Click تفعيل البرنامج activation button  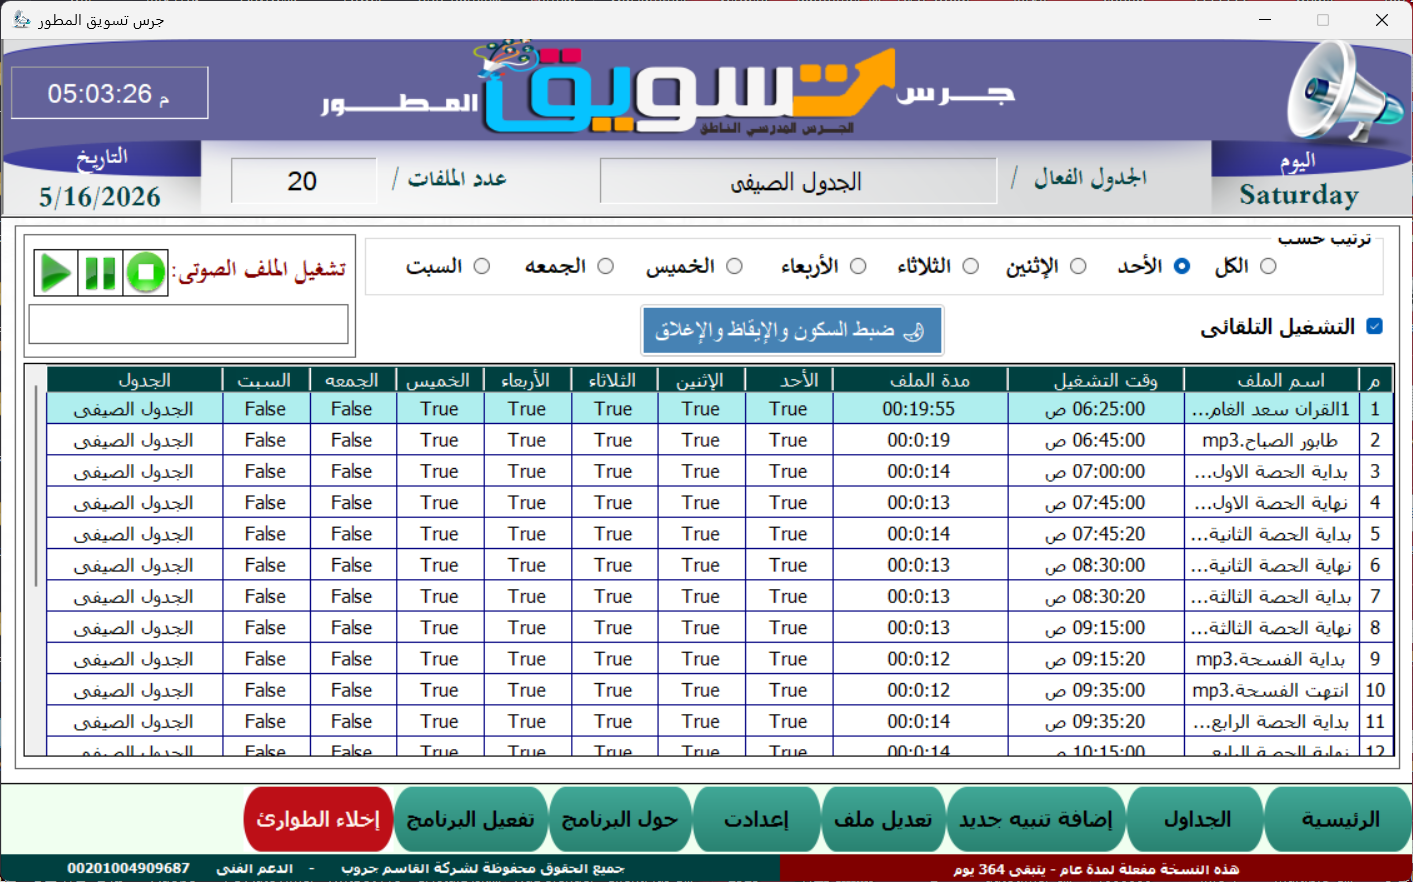click(x=470, y=819)
